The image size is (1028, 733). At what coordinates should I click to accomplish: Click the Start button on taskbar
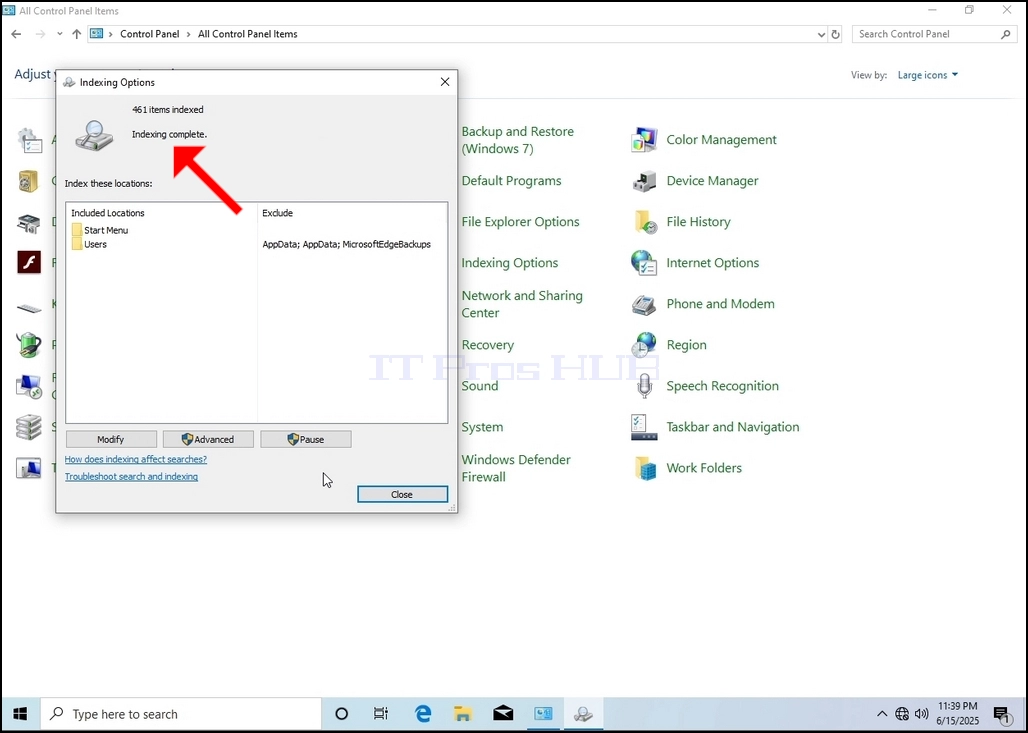[x=20, y=714]
